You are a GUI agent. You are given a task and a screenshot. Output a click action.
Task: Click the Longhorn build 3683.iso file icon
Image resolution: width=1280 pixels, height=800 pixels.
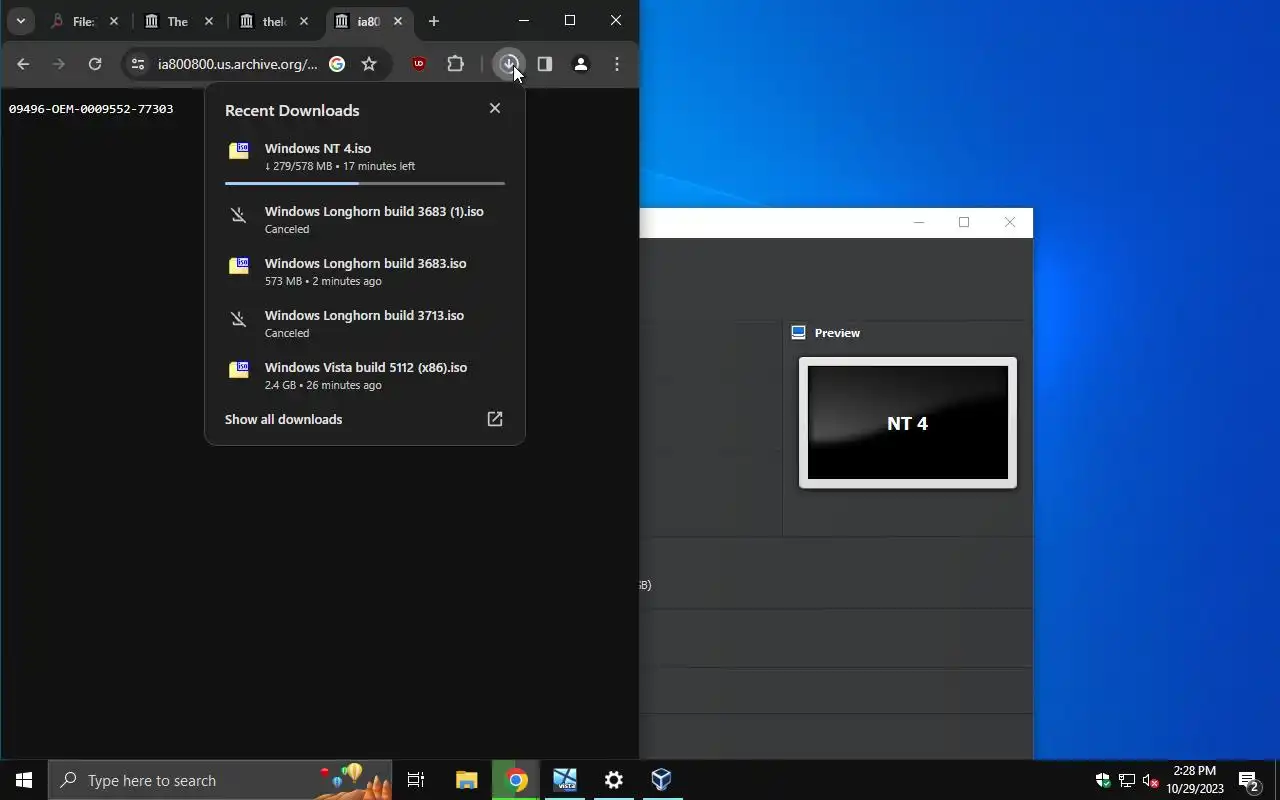[x=239, y=266]
